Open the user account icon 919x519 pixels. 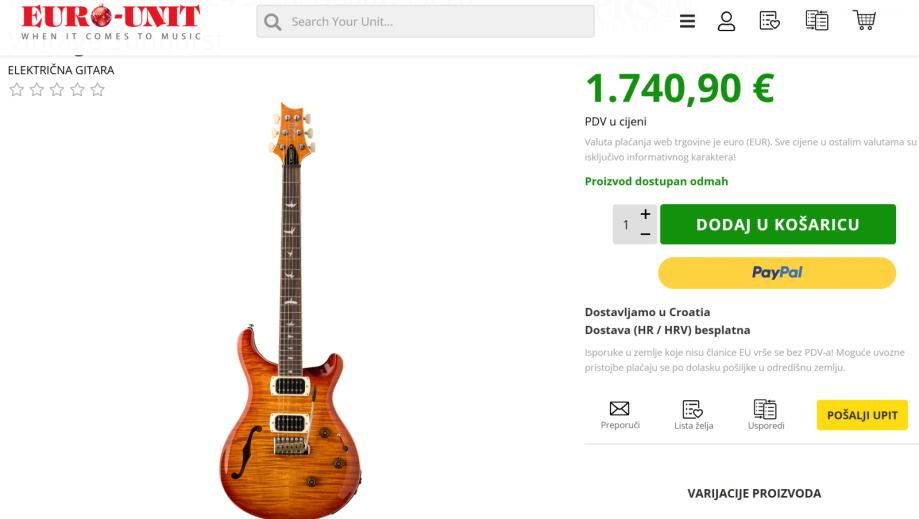coord(727,21)
